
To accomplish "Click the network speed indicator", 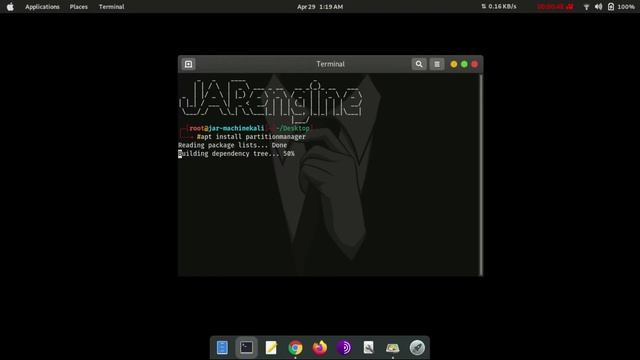I will [498, 7].
